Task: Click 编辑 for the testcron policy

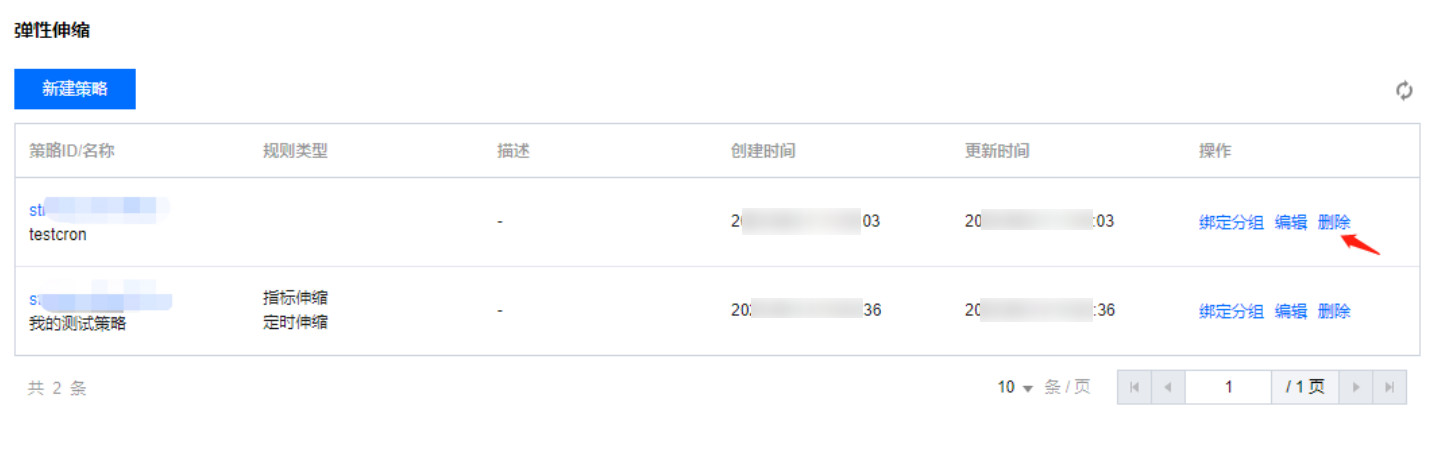Action: click(x=1291, y=222)
